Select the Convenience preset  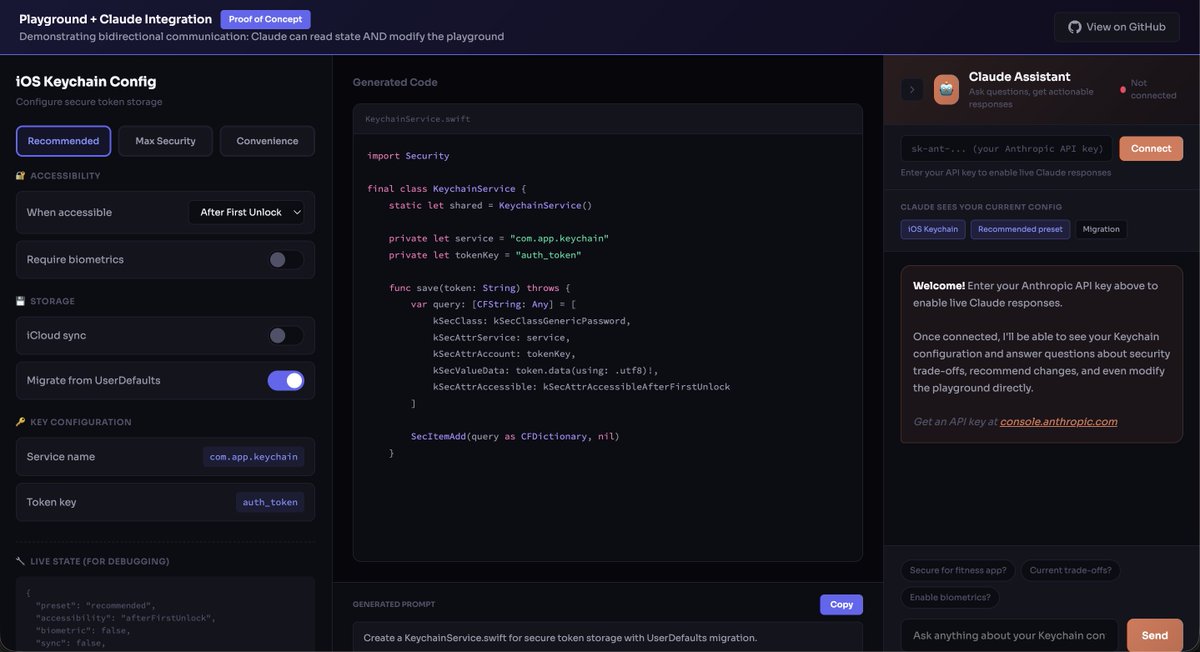point(267,141)
